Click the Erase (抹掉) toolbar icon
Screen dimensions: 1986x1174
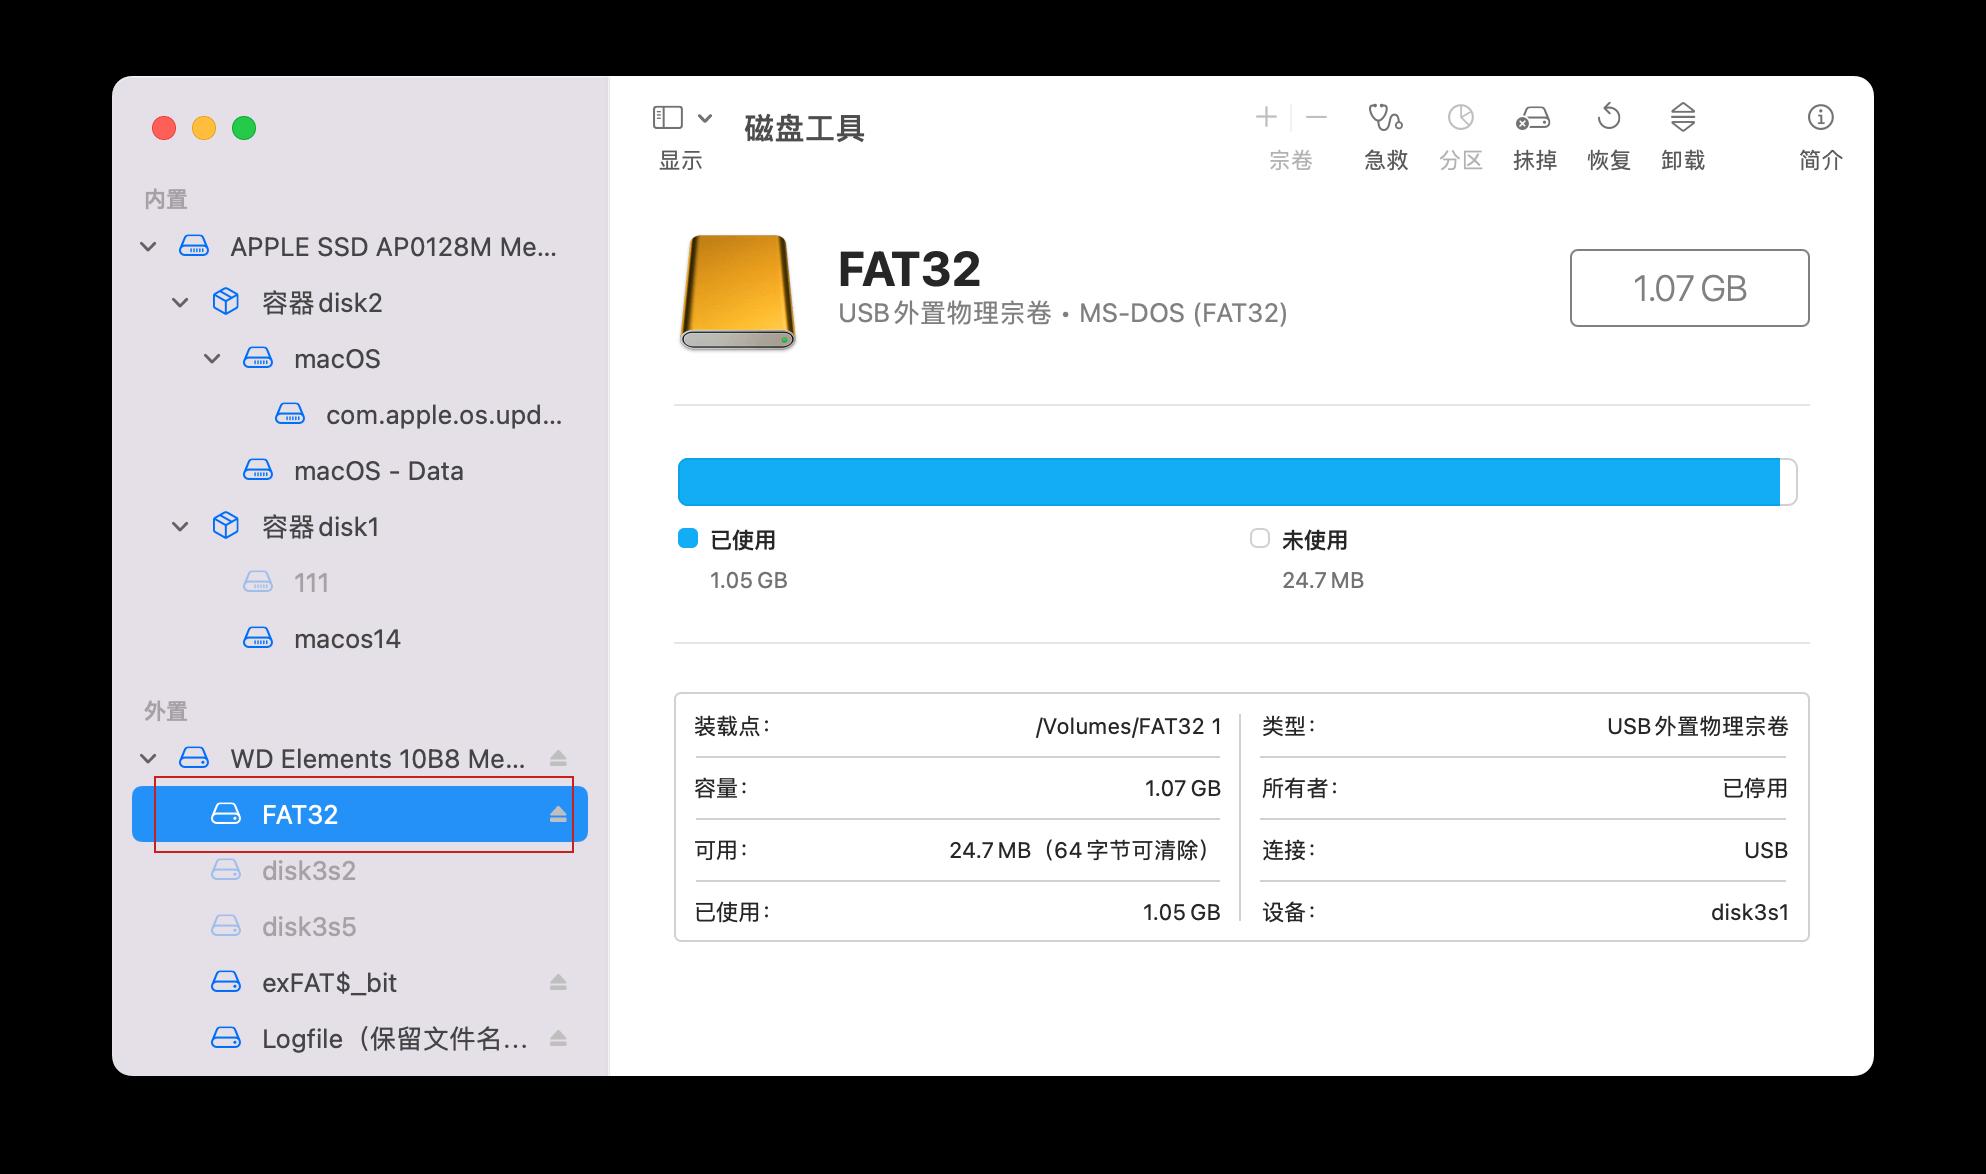pyautogui.click(x=1533, y=118)
